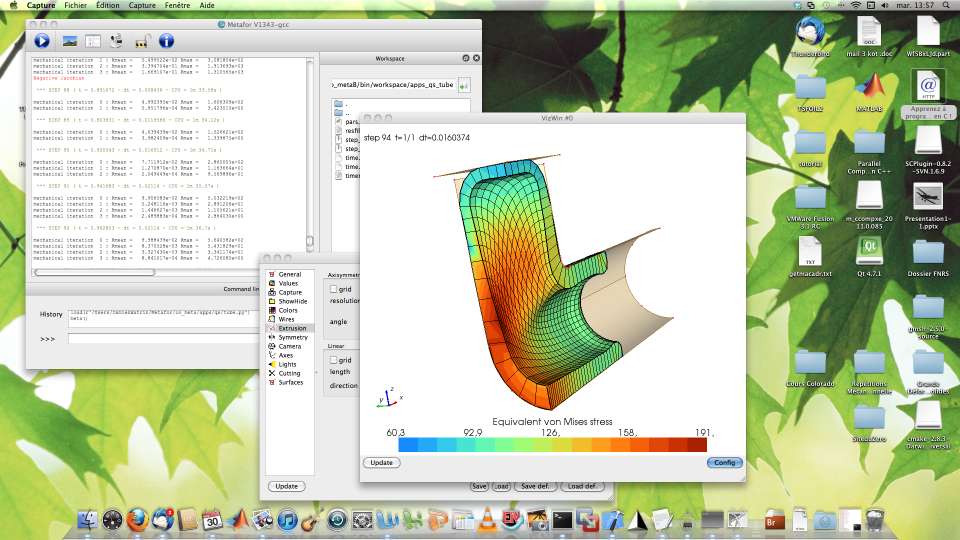
Task: Enable the Linear grid checkbox
Action: tap(334, 360)
